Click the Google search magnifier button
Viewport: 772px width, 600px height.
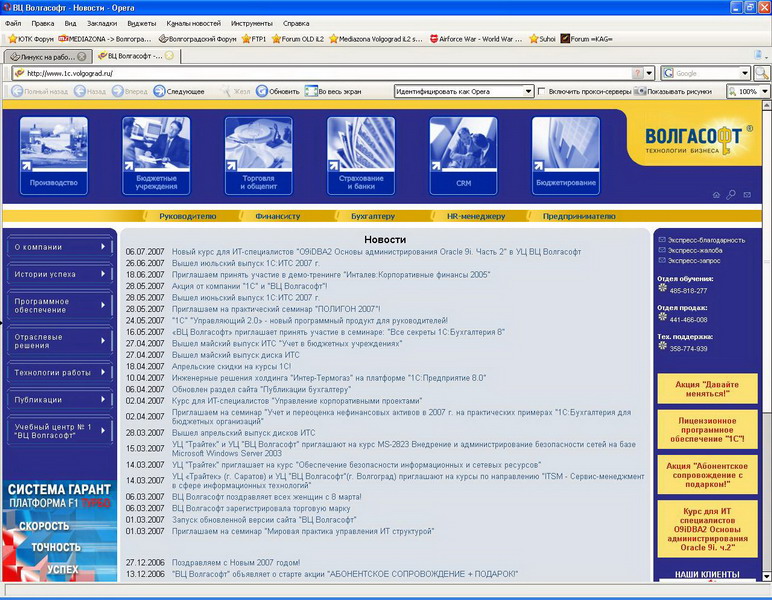point(761,73)
